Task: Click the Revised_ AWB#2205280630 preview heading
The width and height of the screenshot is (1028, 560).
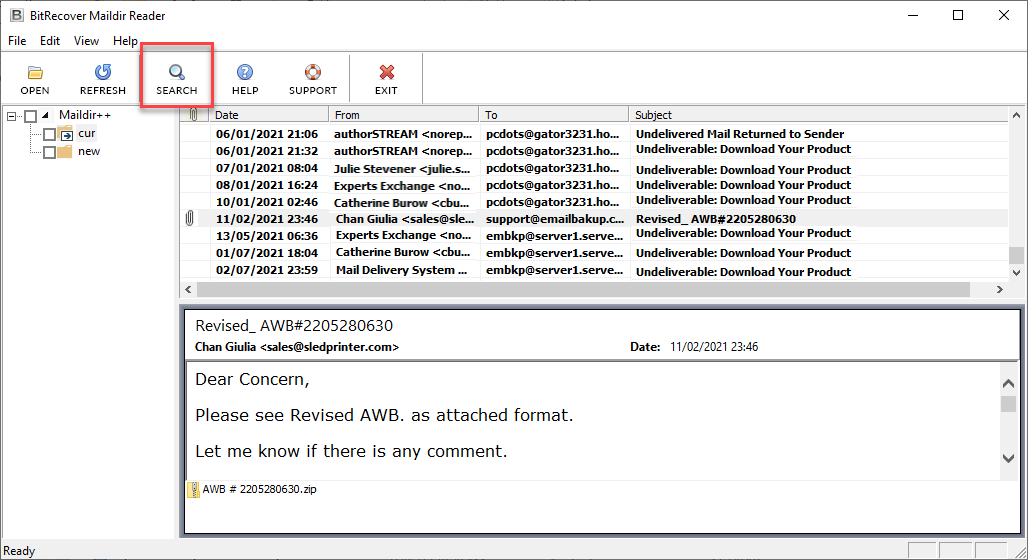Action: point(294,326)
